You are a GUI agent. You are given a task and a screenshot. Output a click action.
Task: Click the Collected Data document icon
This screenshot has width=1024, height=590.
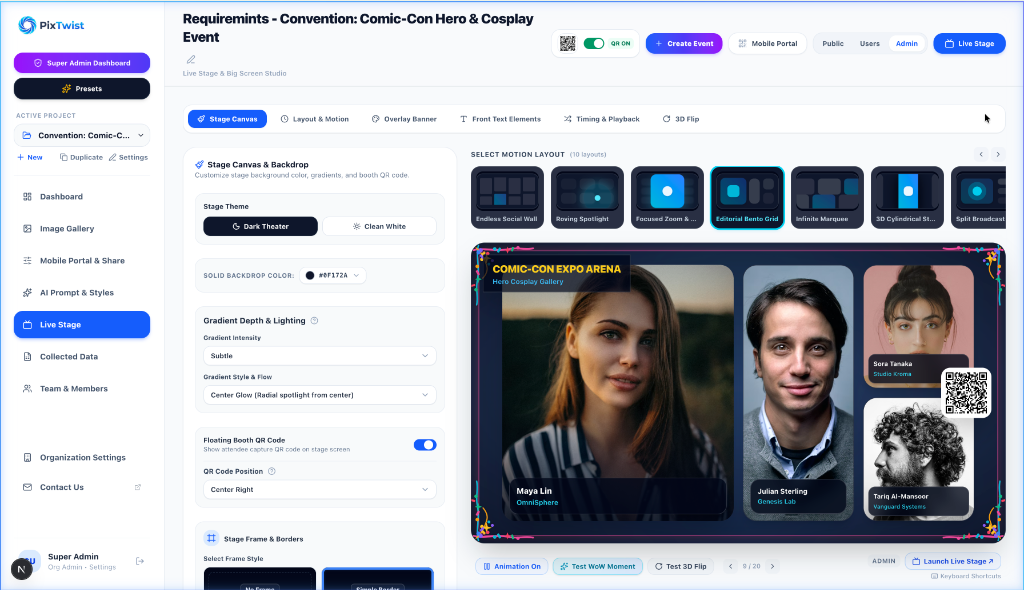(x=27, y=357)
